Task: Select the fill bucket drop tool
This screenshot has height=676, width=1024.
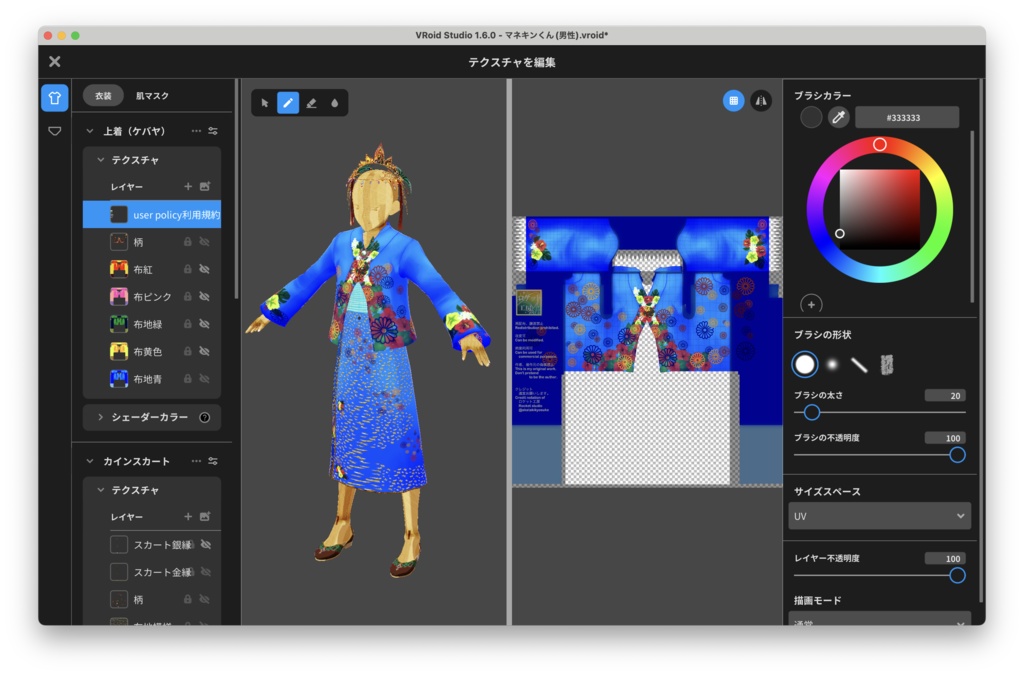Action: tap(334, 103)
